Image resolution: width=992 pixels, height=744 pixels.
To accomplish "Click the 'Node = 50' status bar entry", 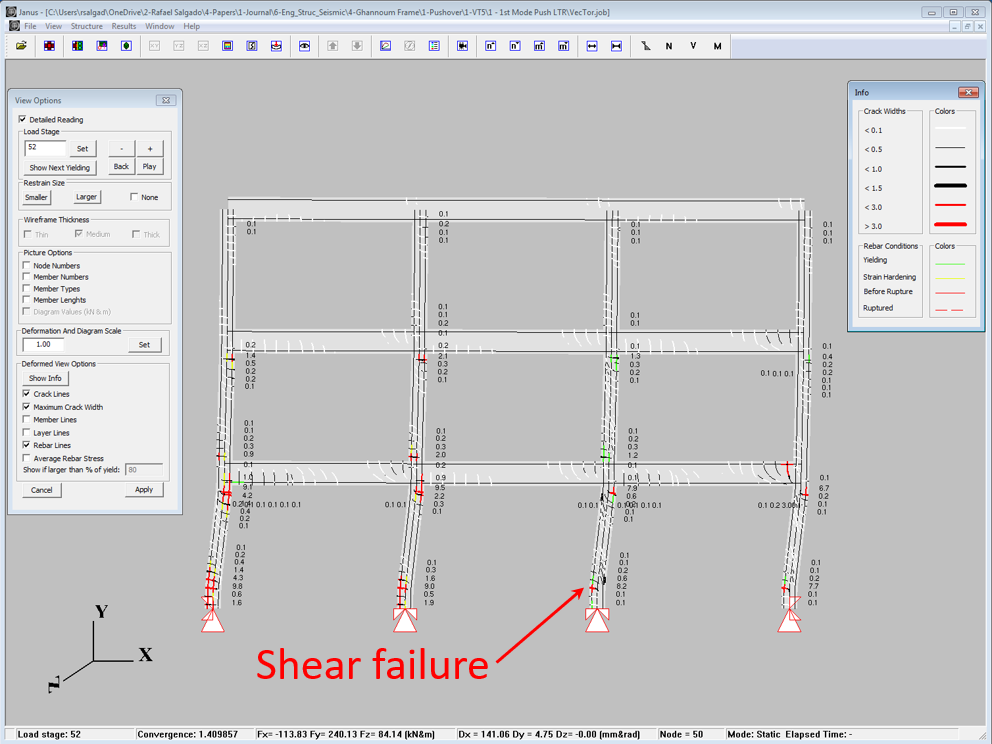I will pos(681,735).
